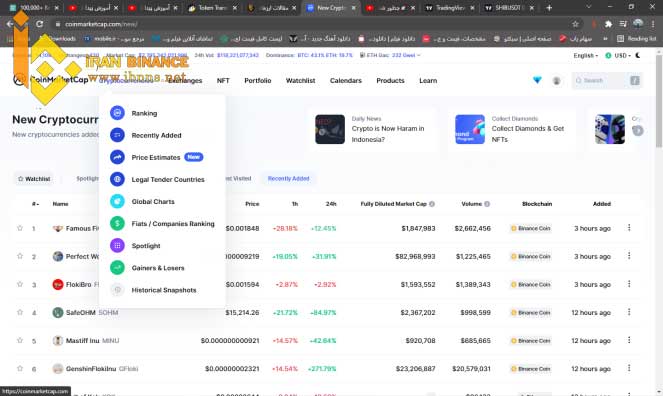Open the user profile avatar
The height and width of the screenshot is (396, 663).
tap(556, 80)
